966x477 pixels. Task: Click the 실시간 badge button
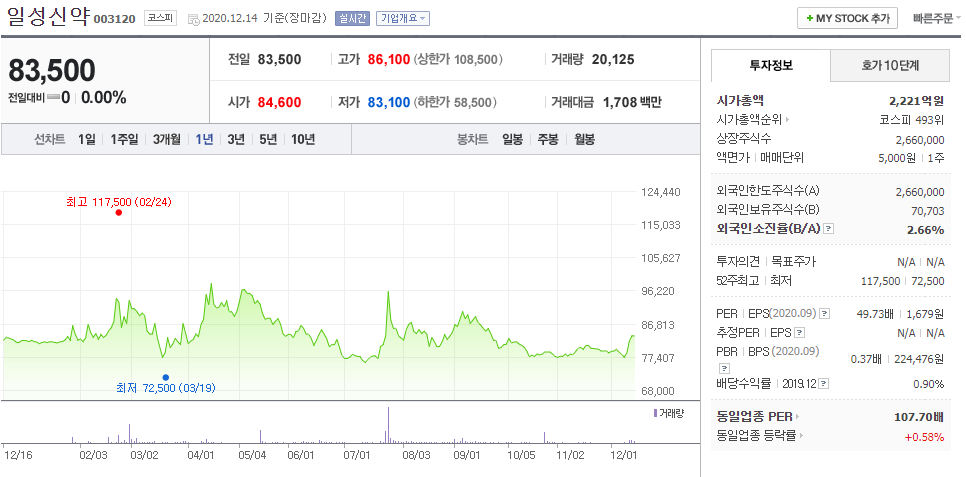[352, 18]
